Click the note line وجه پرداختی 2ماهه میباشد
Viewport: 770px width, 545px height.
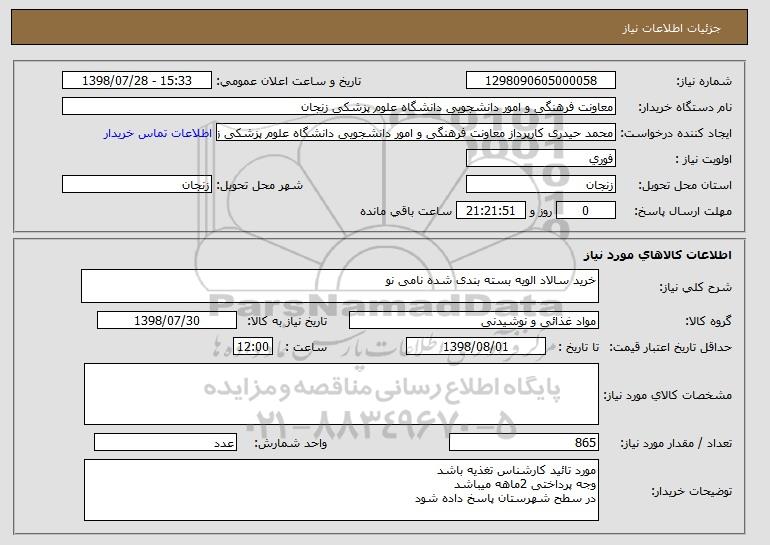pos(525,485)
